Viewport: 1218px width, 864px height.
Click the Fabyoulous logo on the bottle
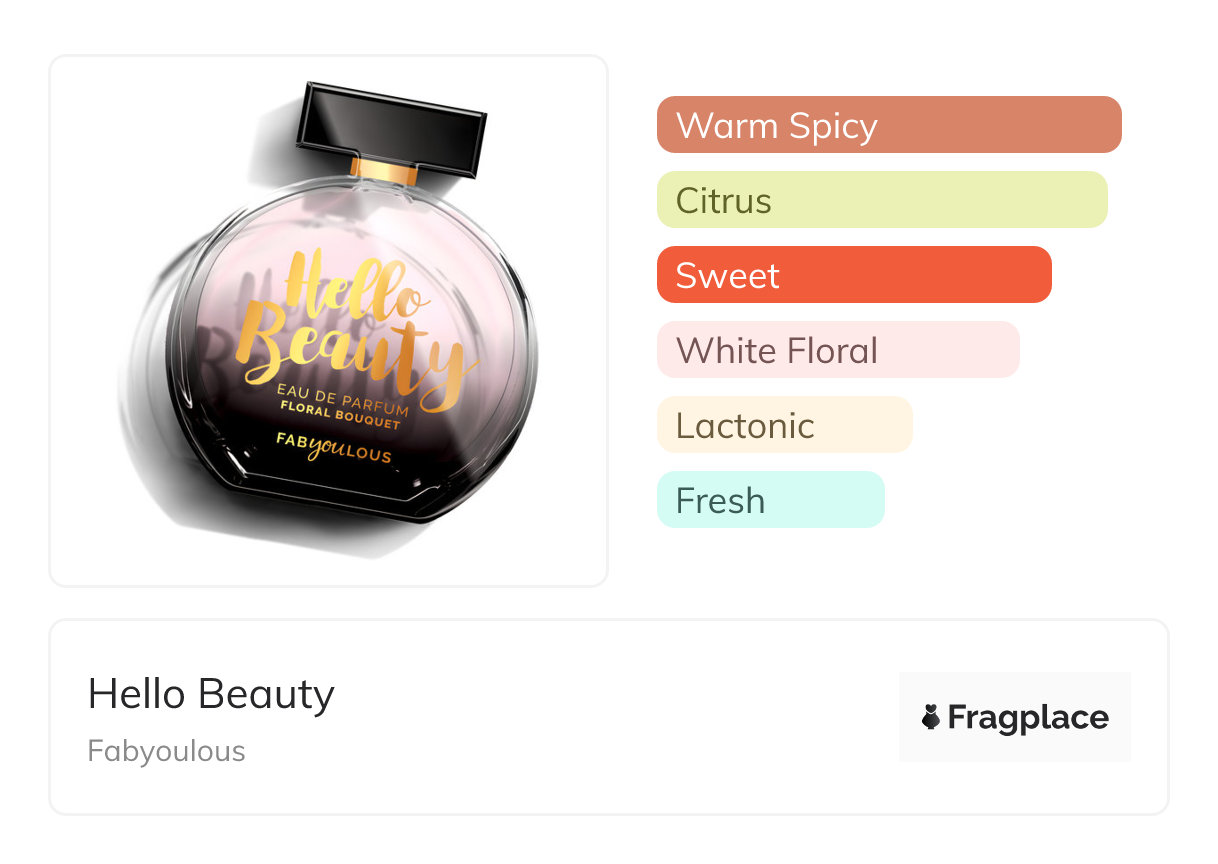(333, 446)
